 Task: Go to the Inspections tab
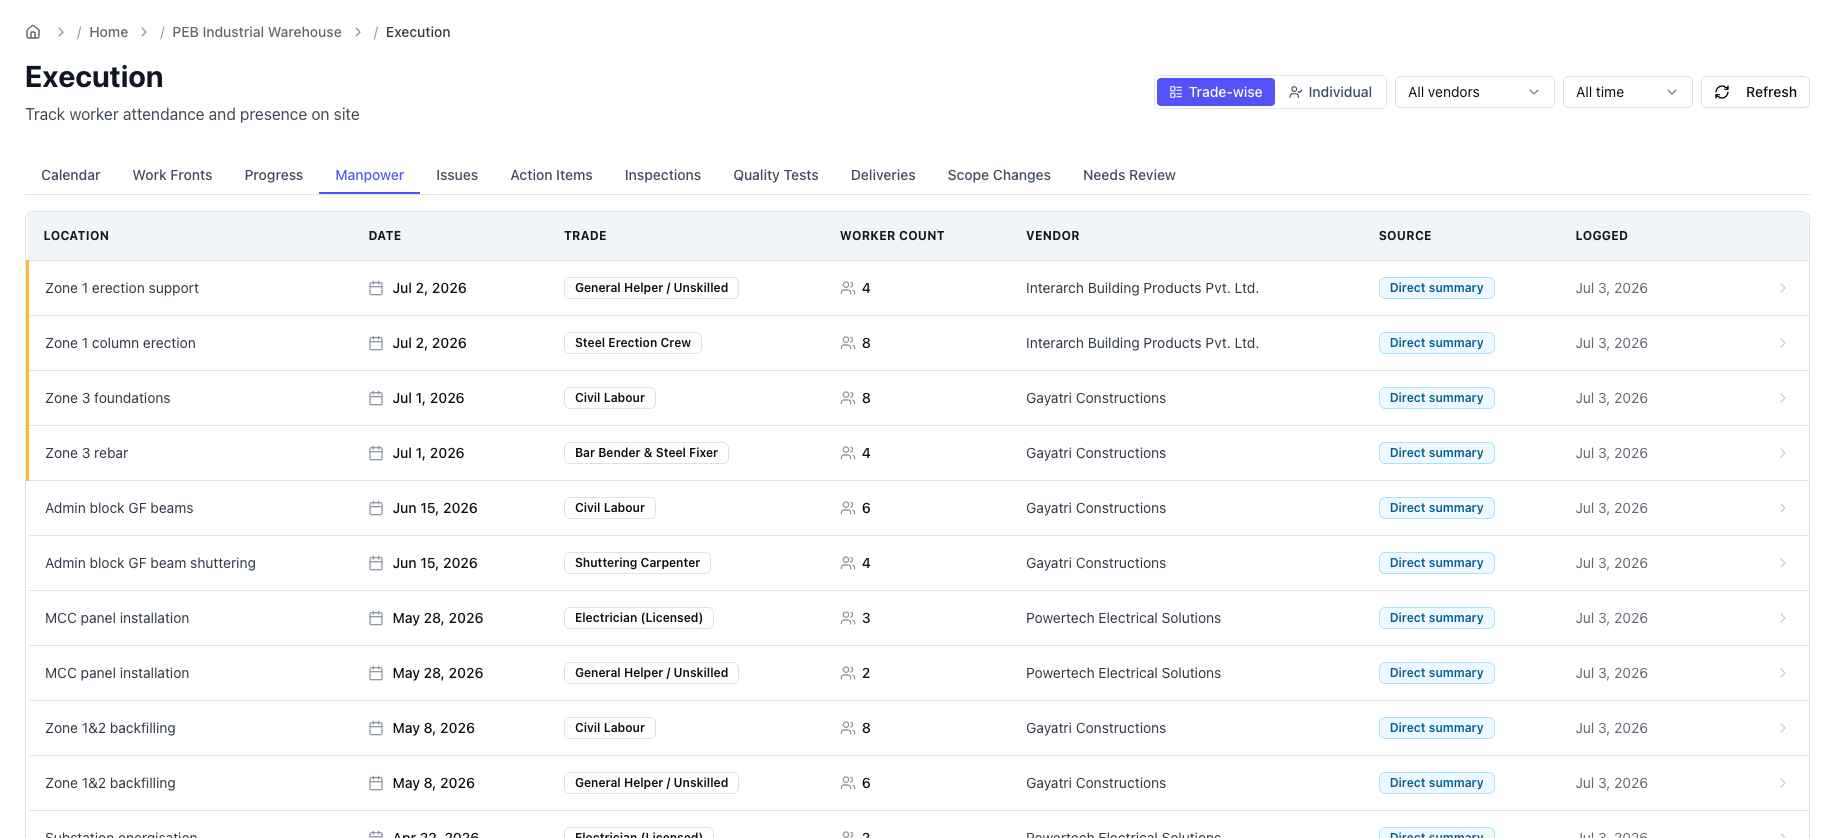tap(663, 175)
